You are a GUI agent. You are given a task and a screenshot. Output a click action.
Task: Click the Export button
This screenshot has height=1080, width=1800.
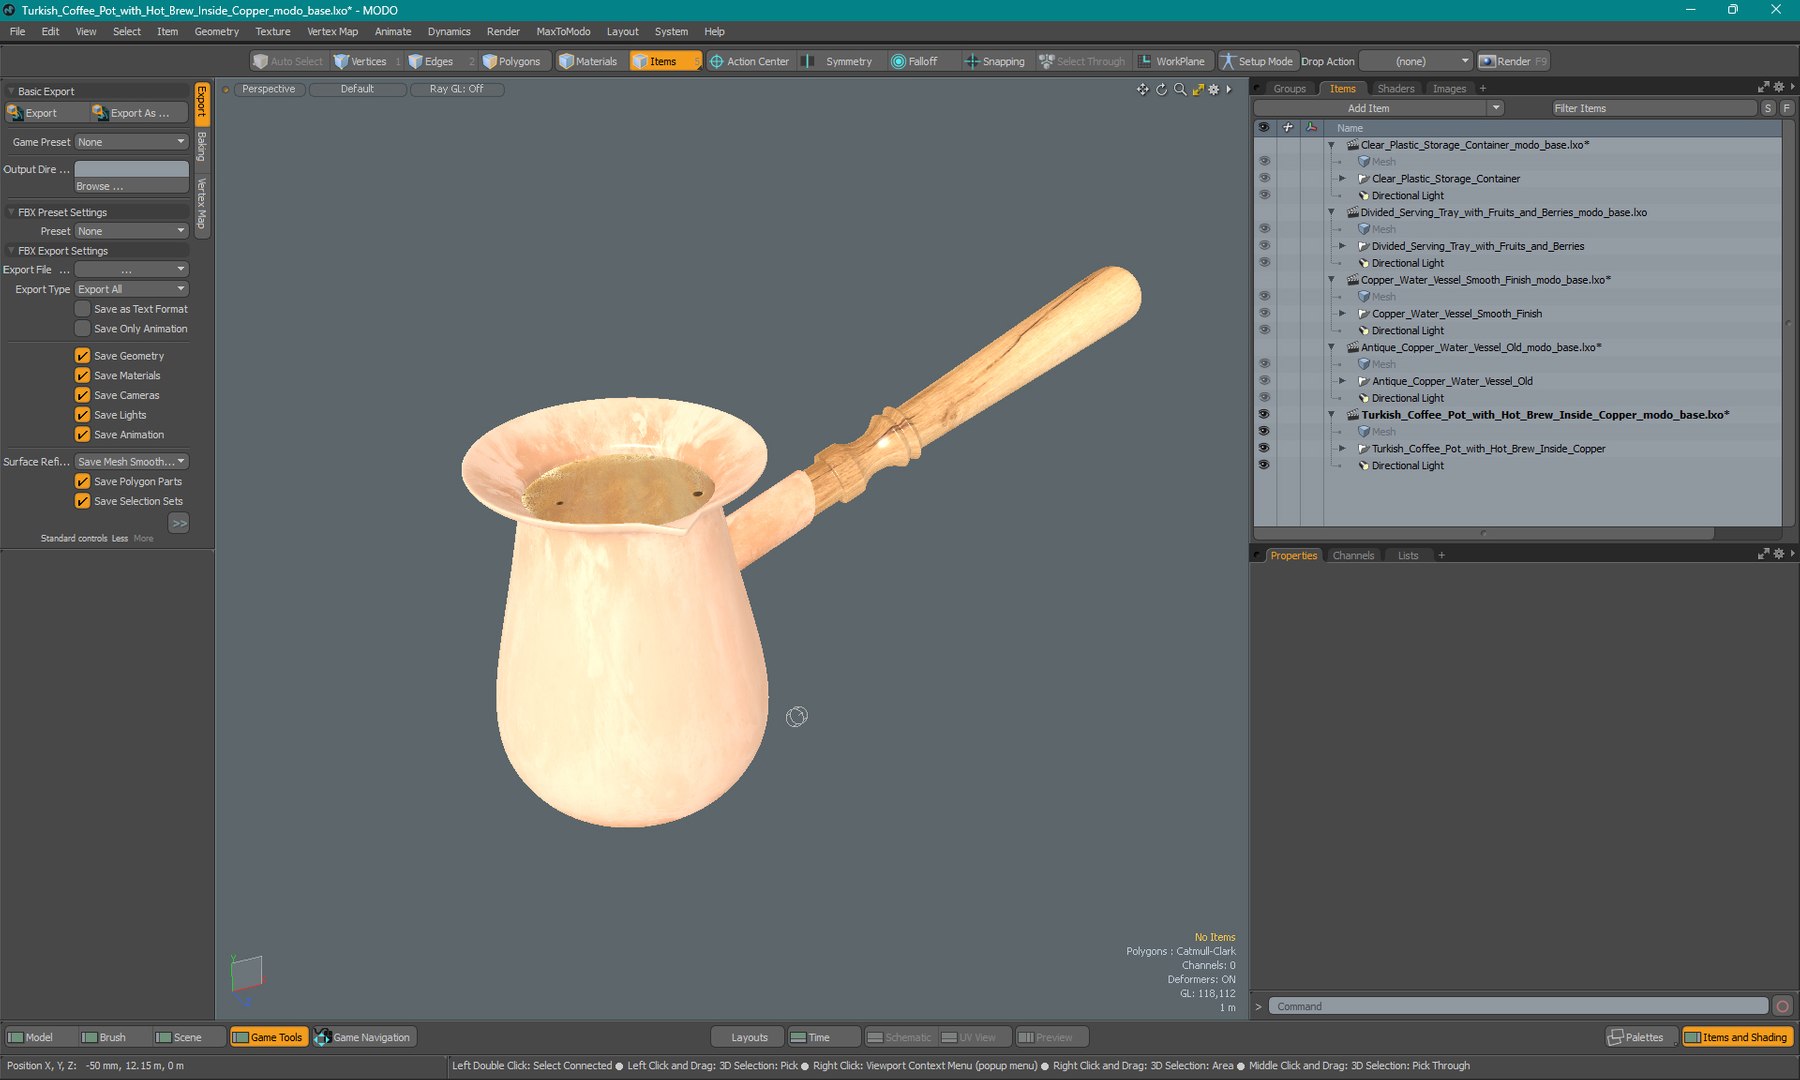[x=46, y=113]
